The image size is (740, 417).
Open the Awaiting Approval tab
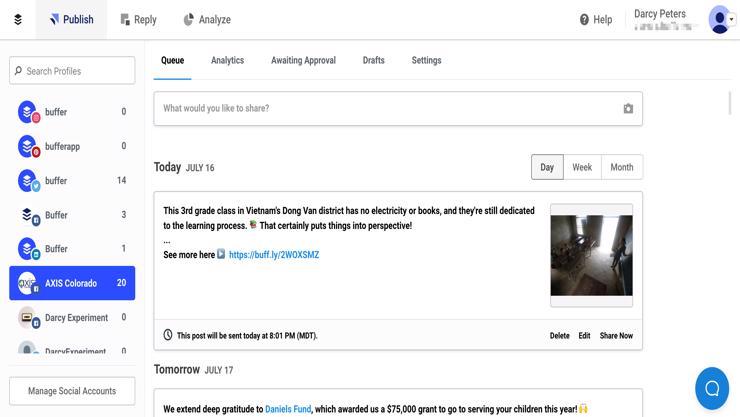[303, 60]
